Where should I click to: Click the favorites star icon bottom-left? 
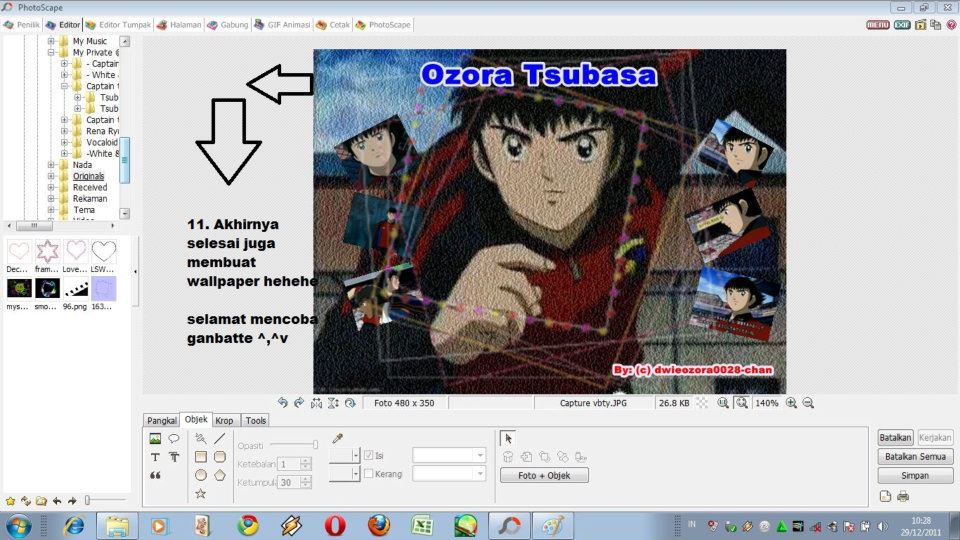pyautogui.click(x=10, y=501)
